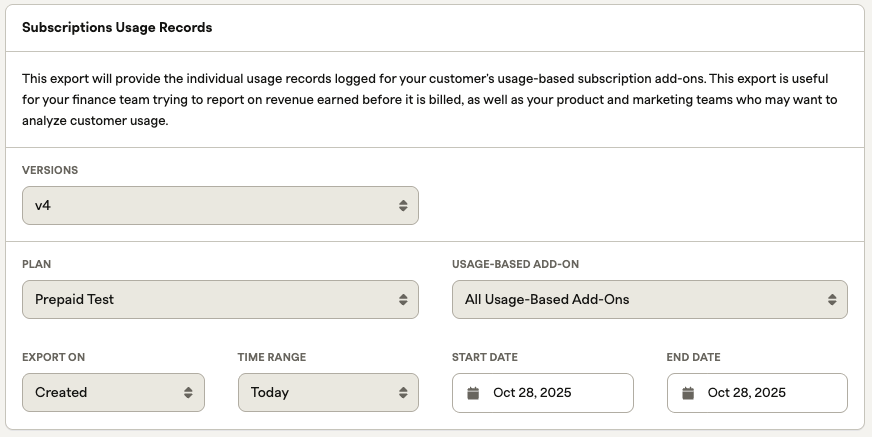Viewport: 872px width, 437px height.
Task: Click the VERSIONS field label
Action: tap(50, 171)
